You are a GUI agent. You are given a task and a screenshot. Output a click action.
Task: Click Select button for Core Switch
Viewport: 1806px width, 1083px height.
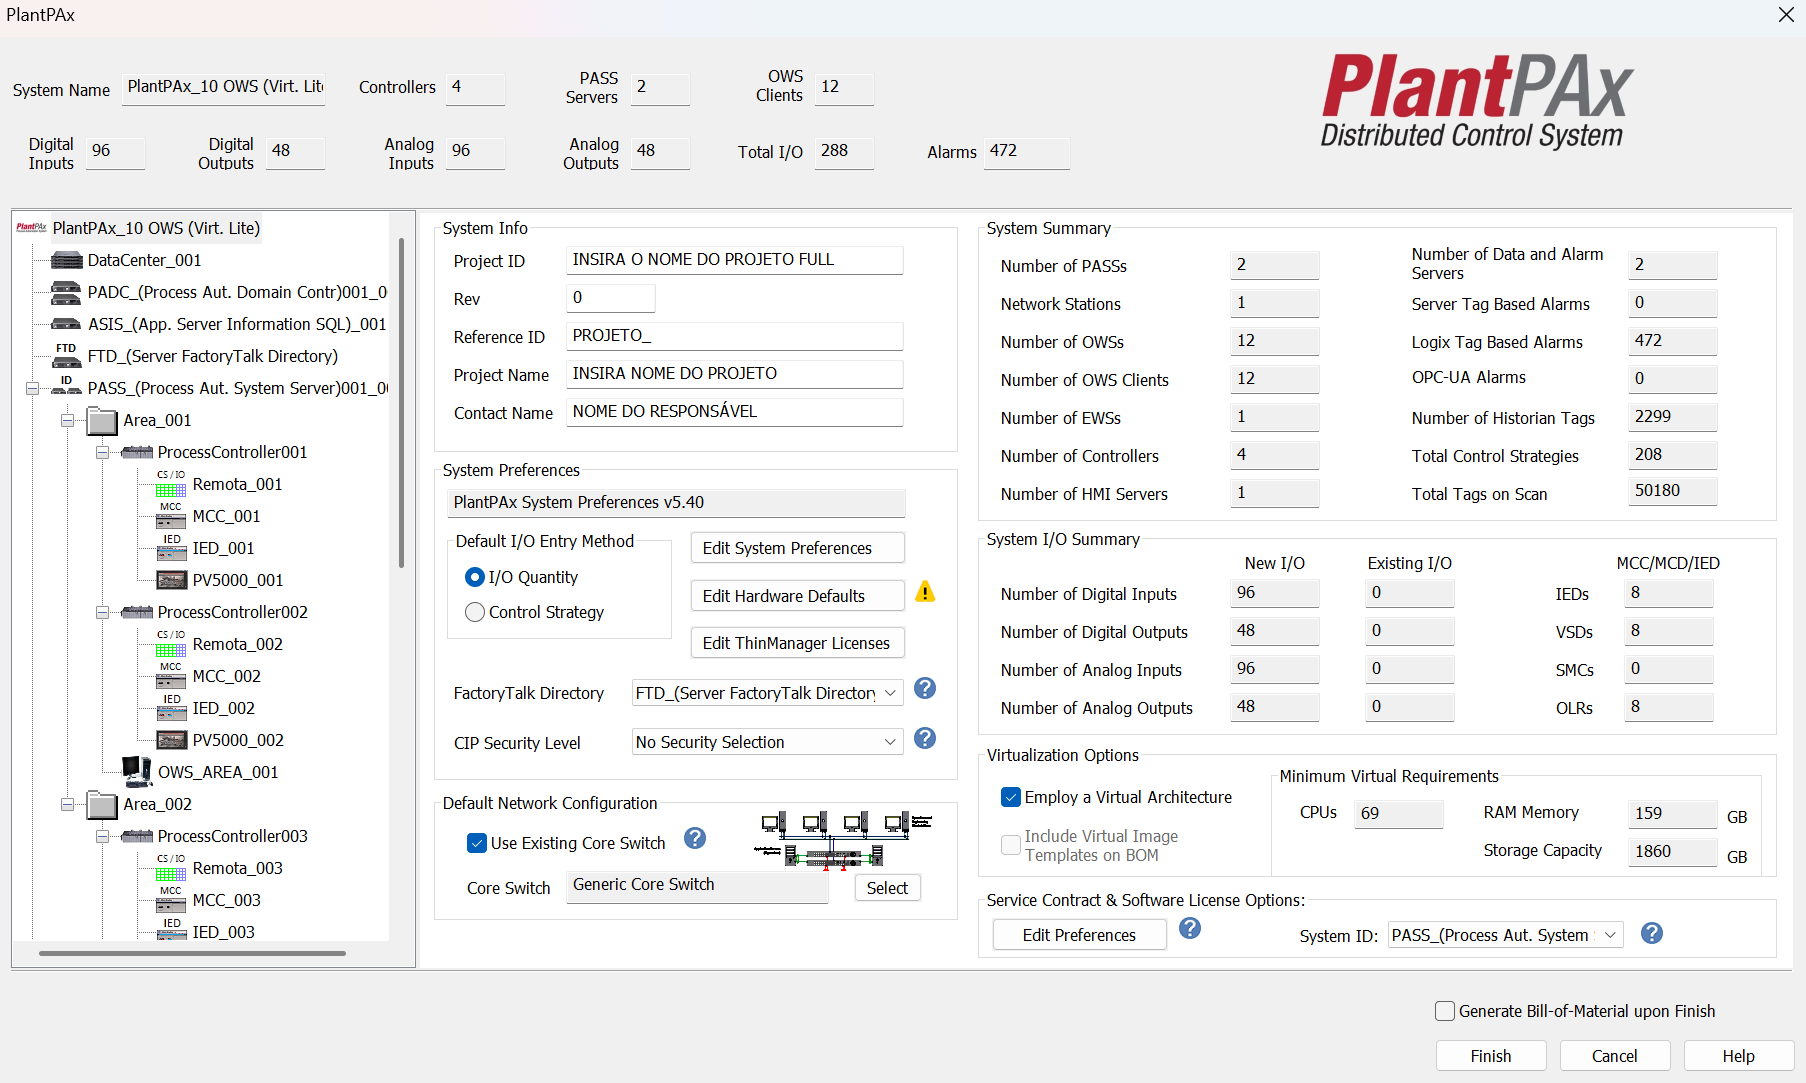[x=887, y=888]
